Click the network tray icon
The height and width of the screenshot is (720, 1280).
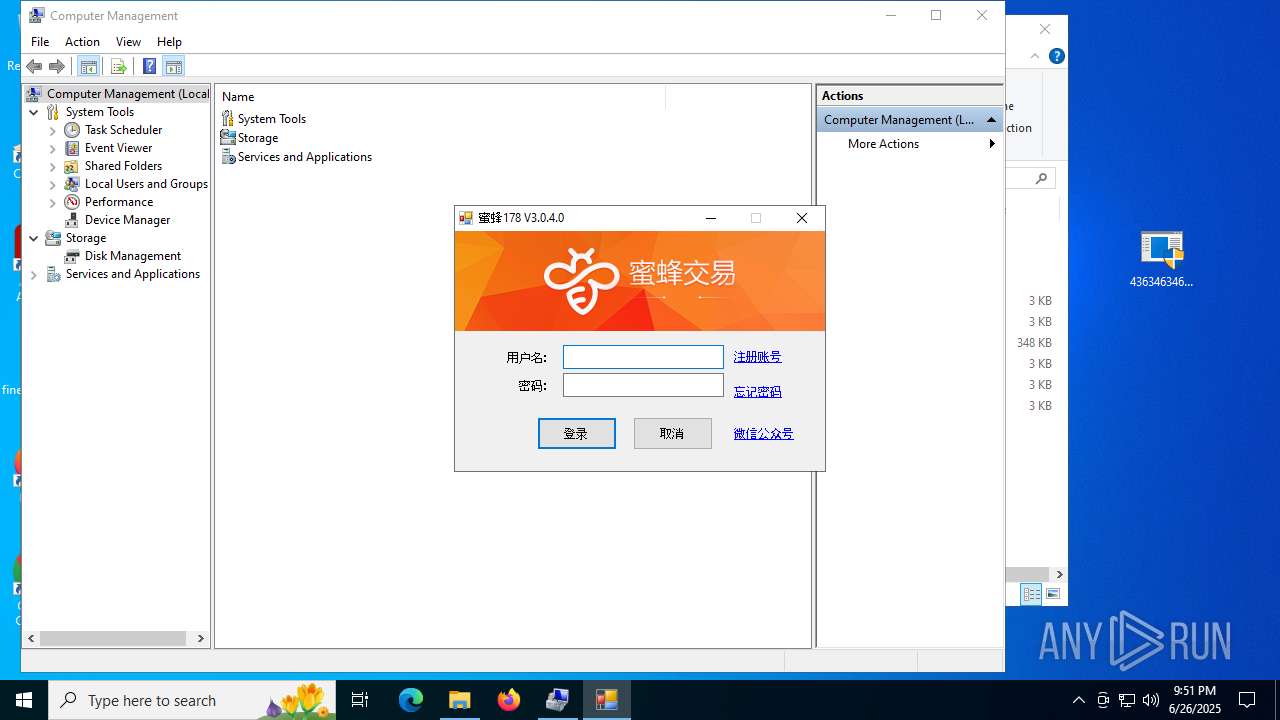pos(1127,700)
